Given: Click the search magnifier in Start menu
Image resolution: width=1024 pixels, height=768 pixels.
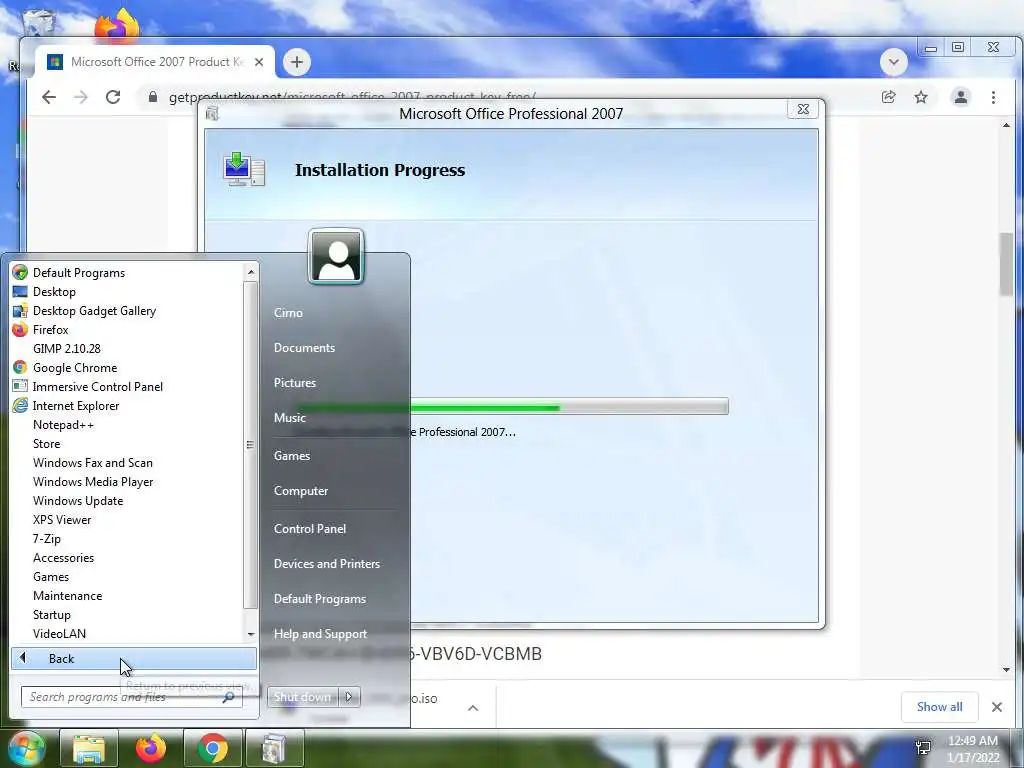Looking at the screenshot, I should click(228, 697).
